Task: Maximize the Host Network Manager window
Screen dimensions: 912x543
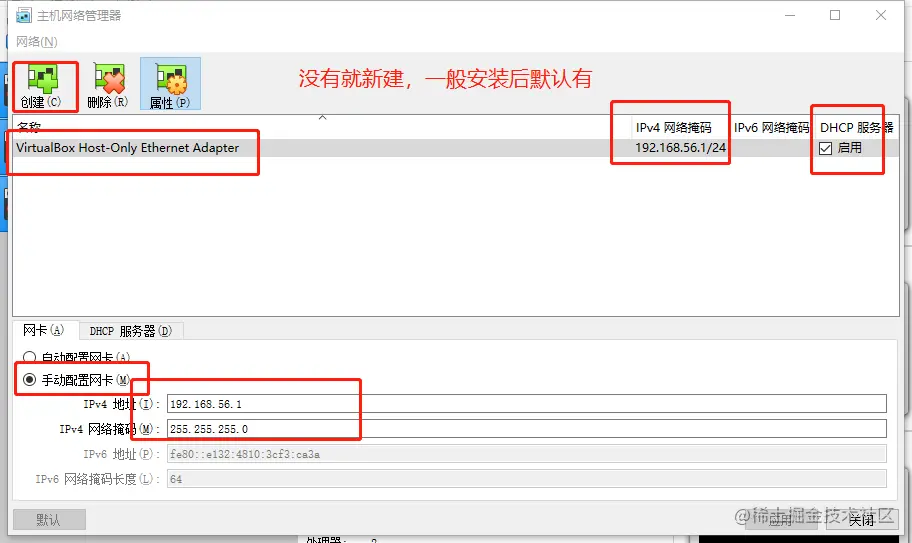Action: coord(835,15)
